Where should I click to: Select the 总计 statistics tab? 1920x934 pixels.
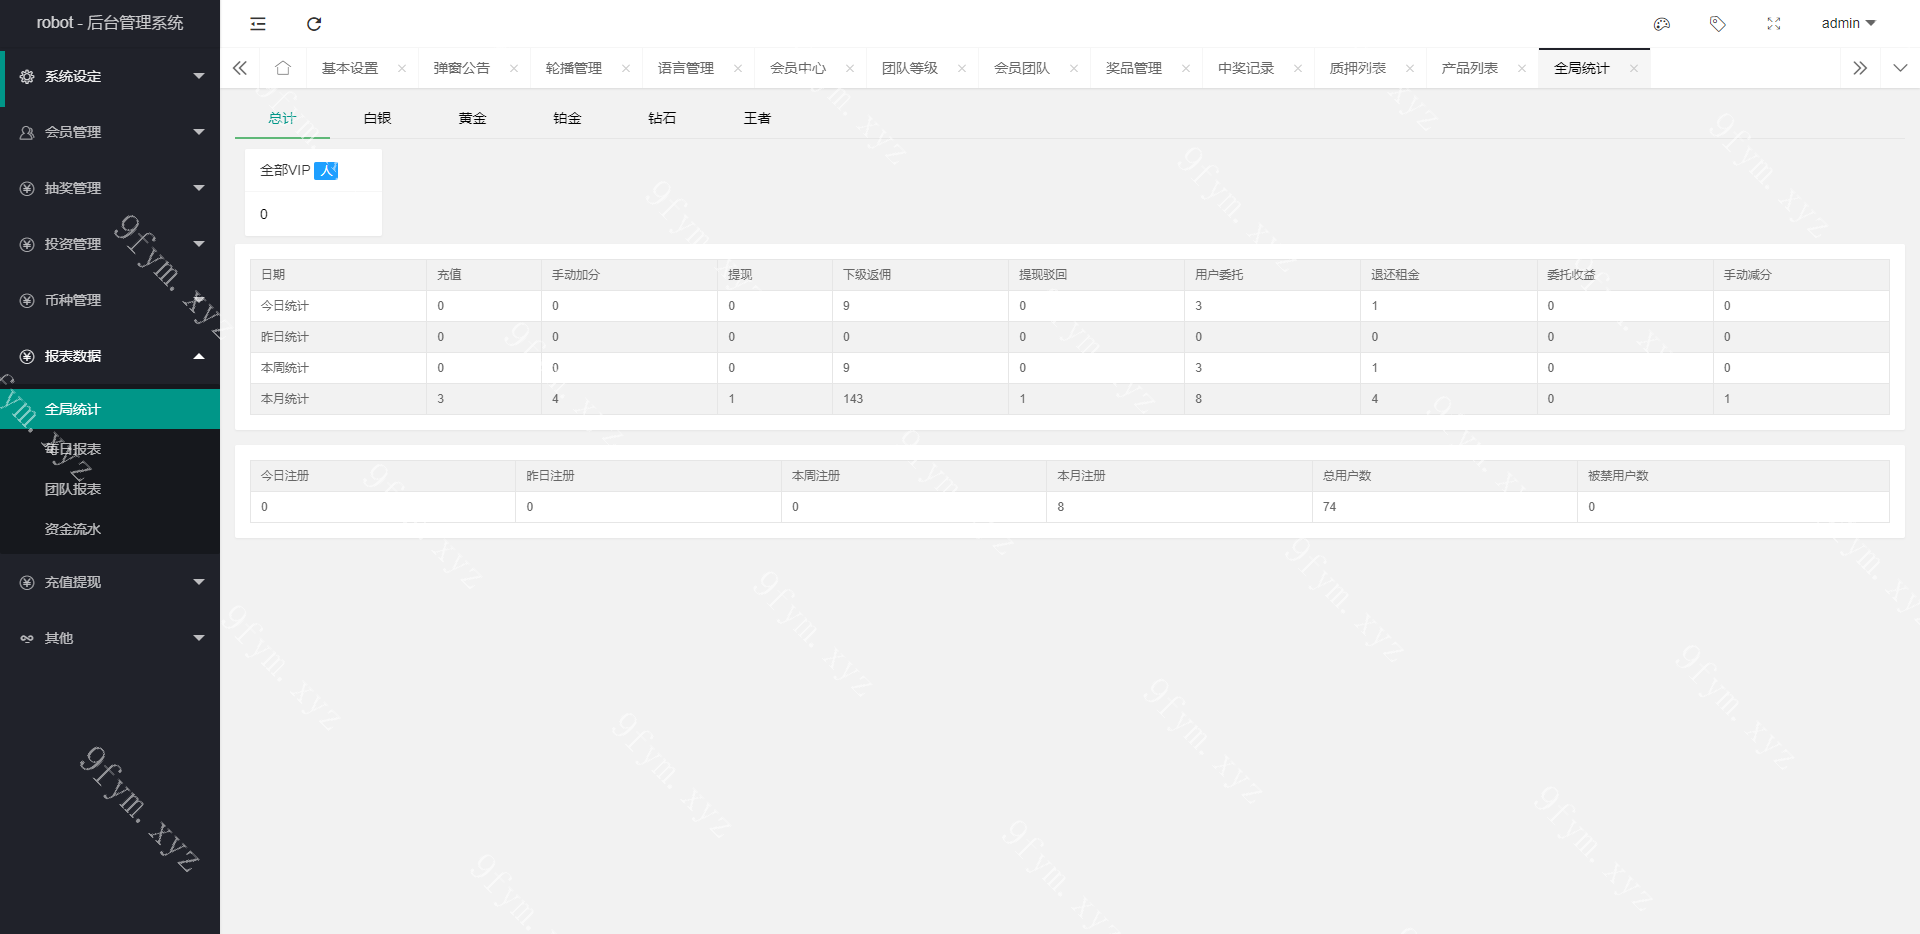point(282,118)
